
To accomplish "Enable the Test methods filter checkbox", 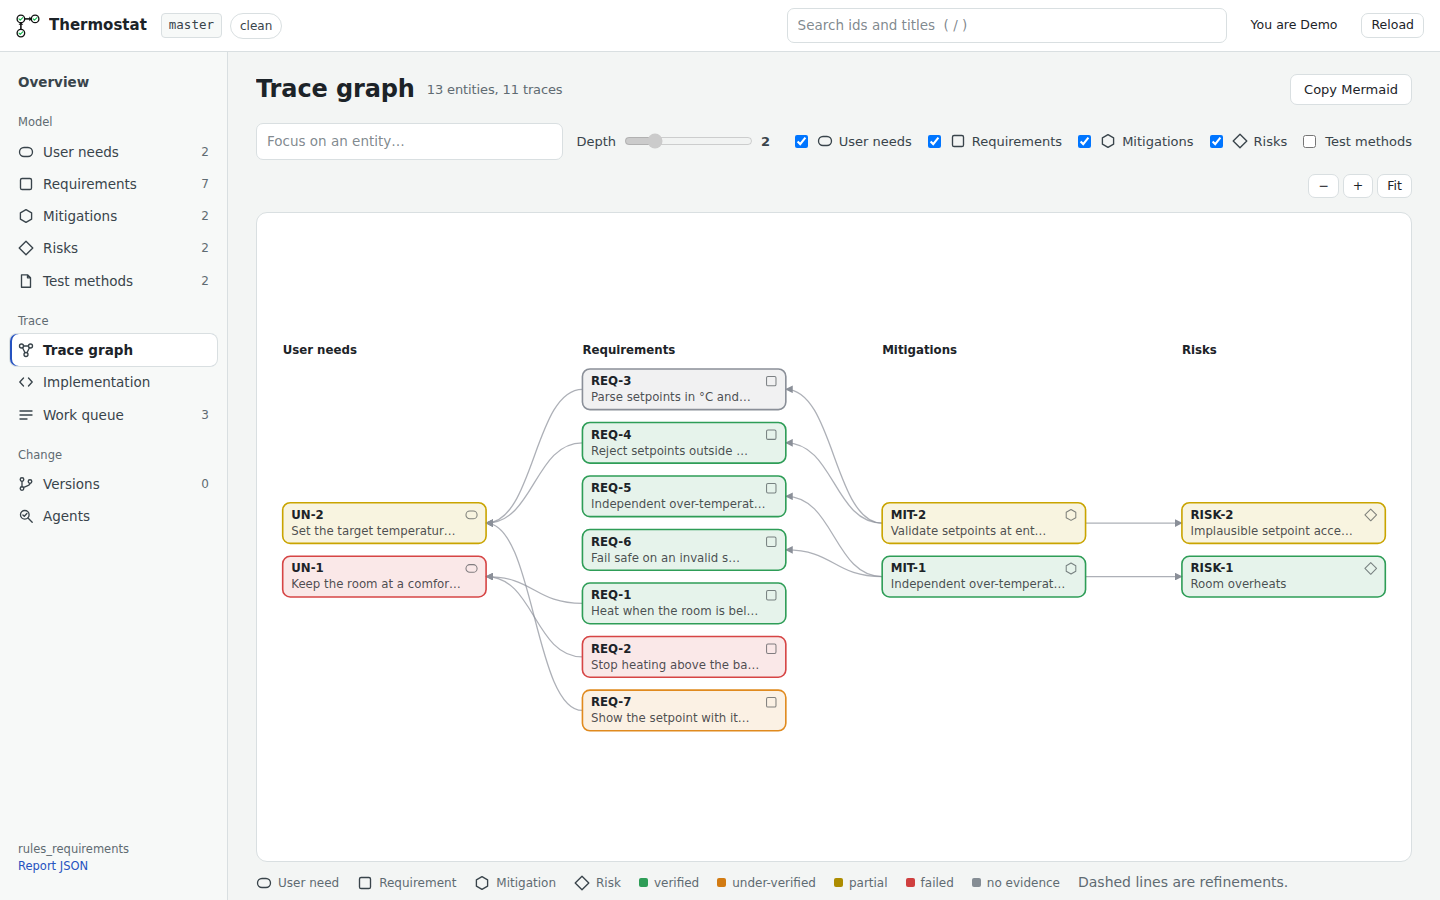I will [x=1309, y=142].
